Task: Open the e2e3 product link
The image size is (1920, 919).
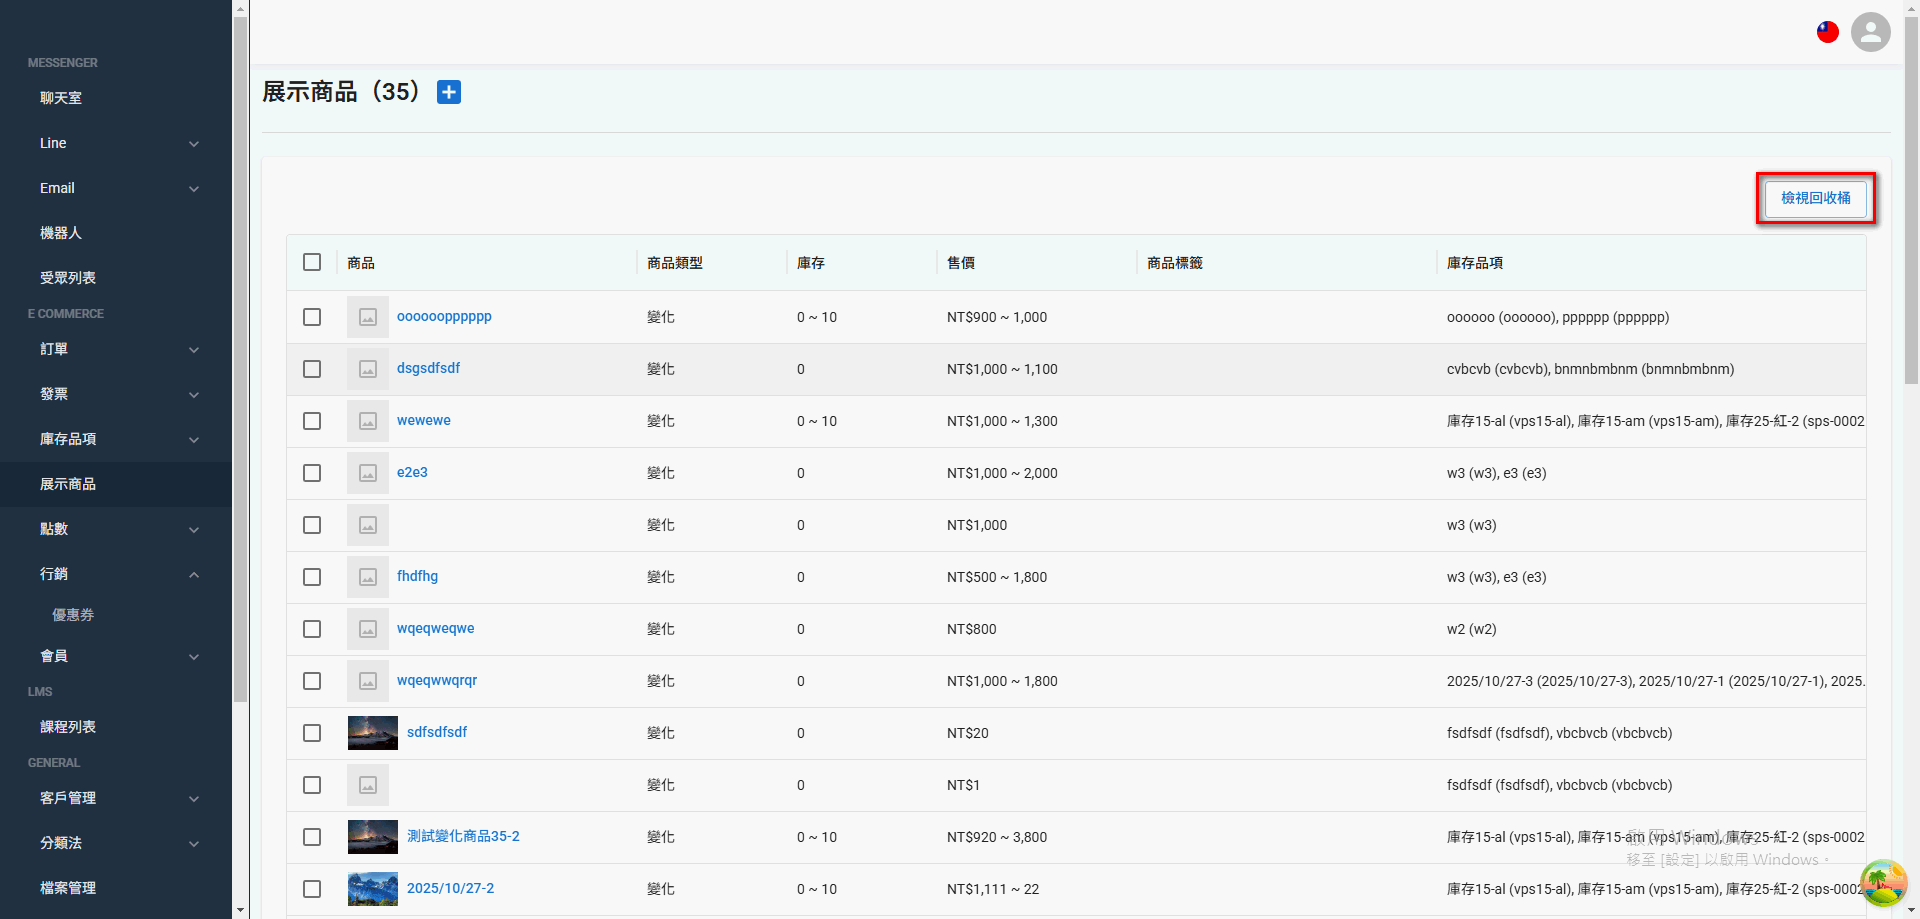Action: tap(412, 472)
